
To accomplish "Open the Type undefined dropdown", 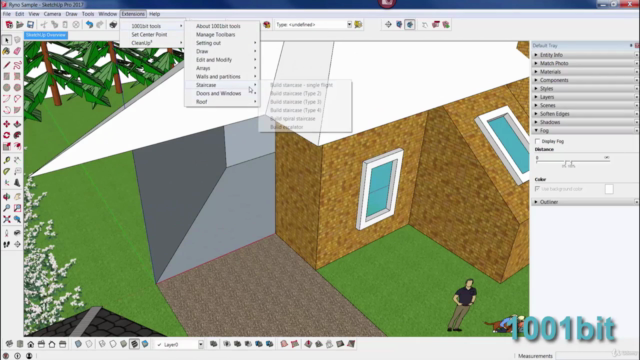I will pos(313,24).
